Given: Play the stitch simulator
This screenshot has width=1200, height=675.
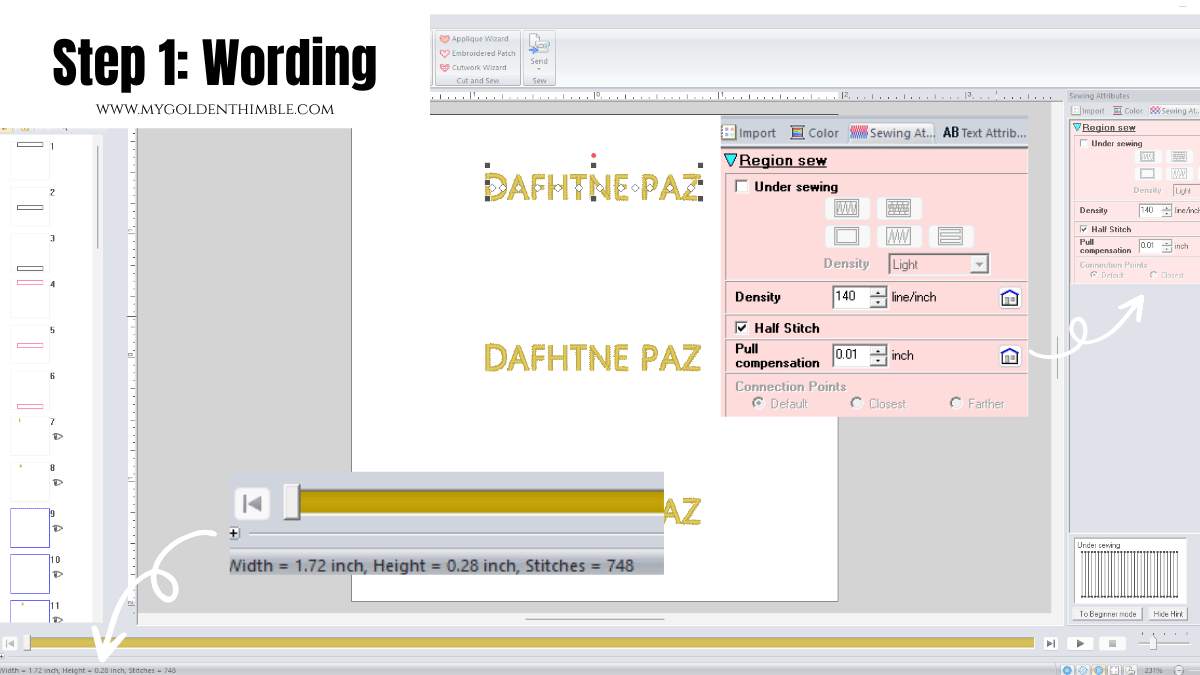Looking at the screenshot, I should pyautogui.click(x=1081, y=643).
